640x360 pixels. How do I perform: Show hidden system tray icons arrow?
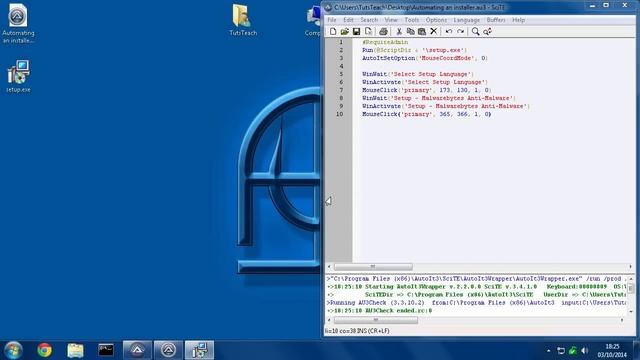click(x=548, y=351)
